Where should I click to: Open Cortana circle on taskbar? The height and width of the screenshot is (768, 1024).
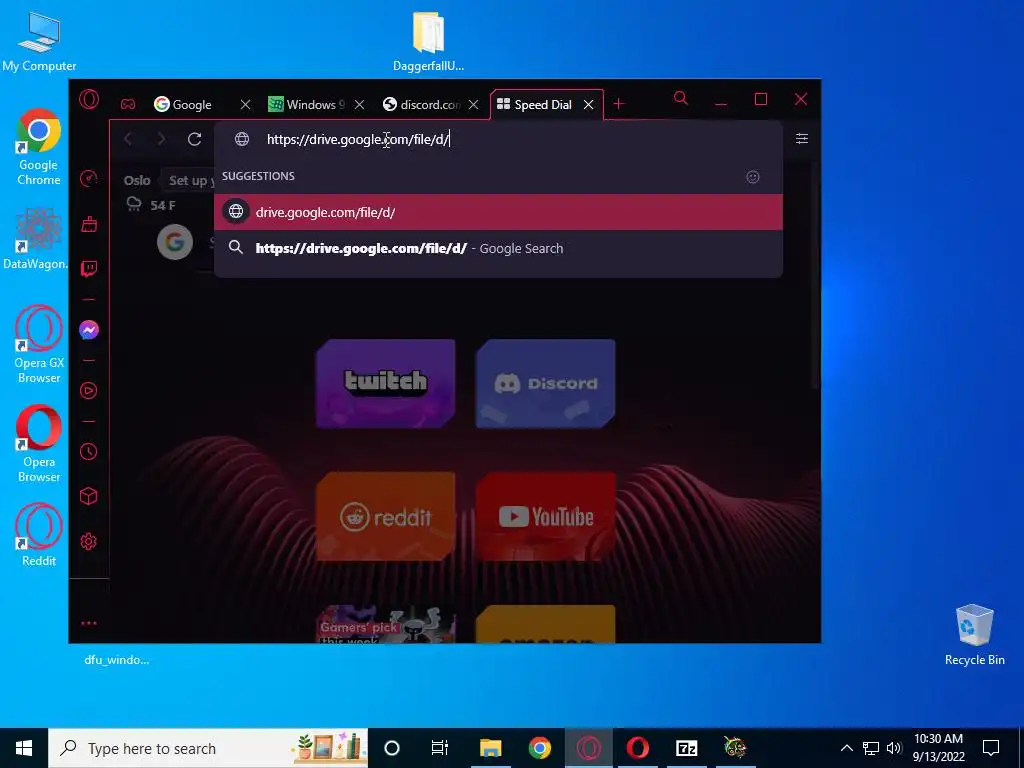pyautogui.click(x=392, y=748)
